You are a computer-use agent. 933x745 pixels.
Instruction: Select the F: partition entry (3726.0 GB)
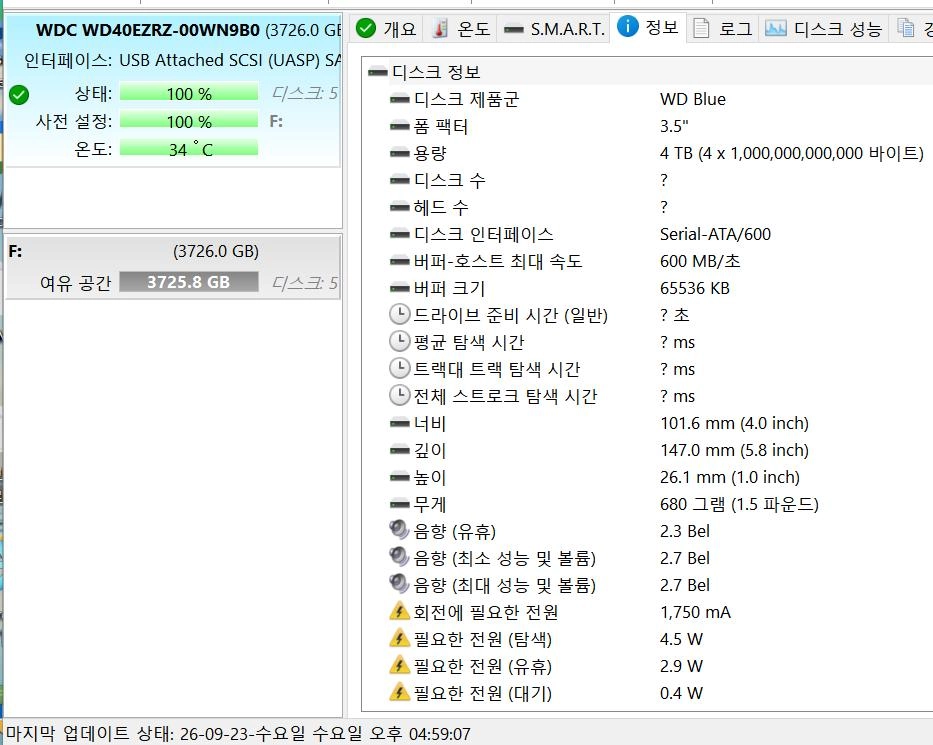(173, 267)
